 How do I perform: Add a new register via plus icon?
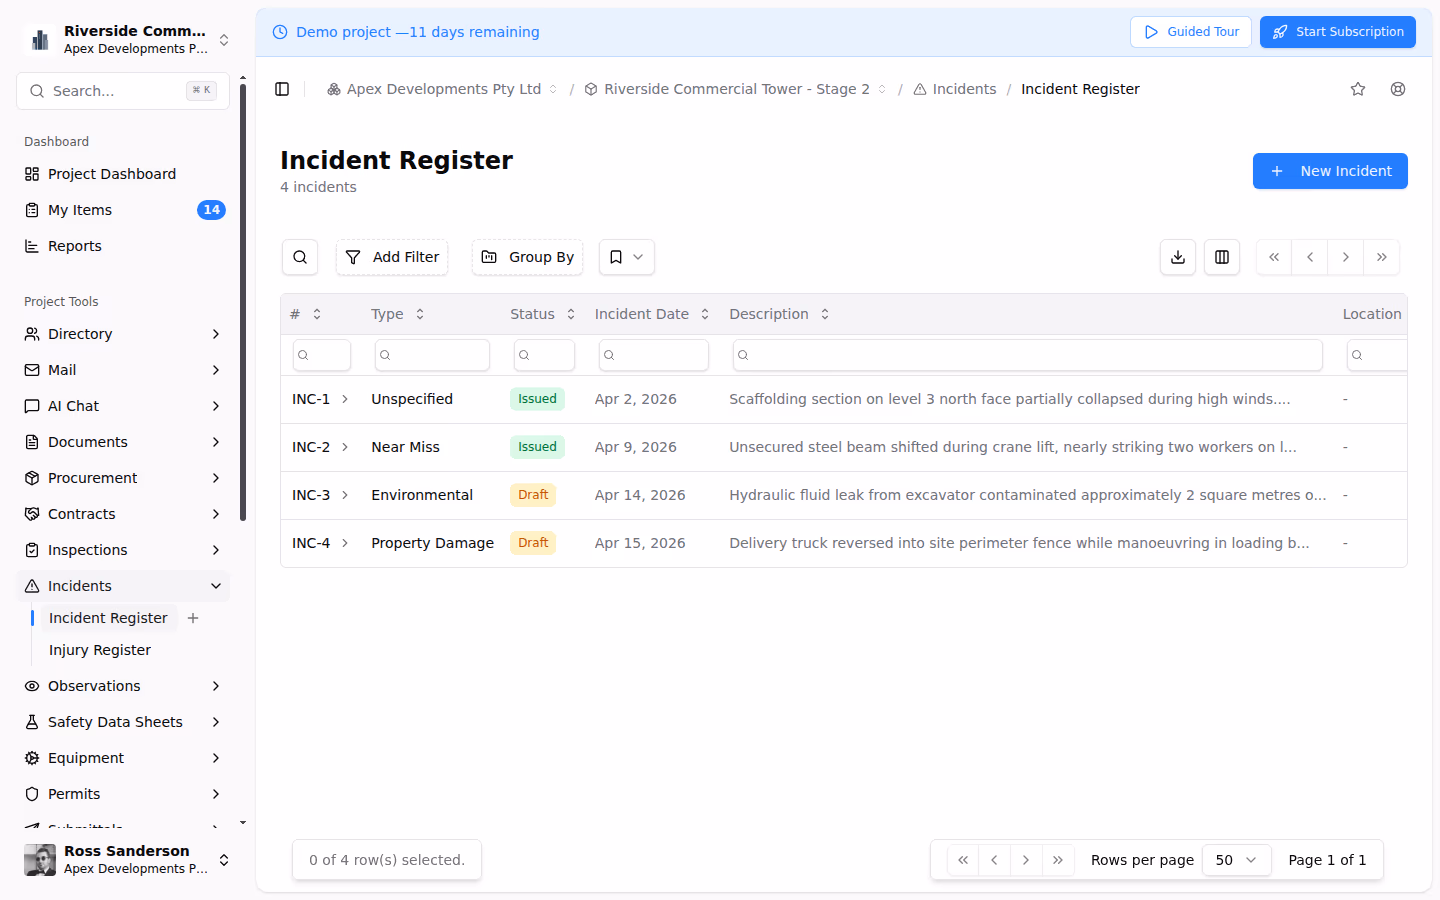point(193,618)
